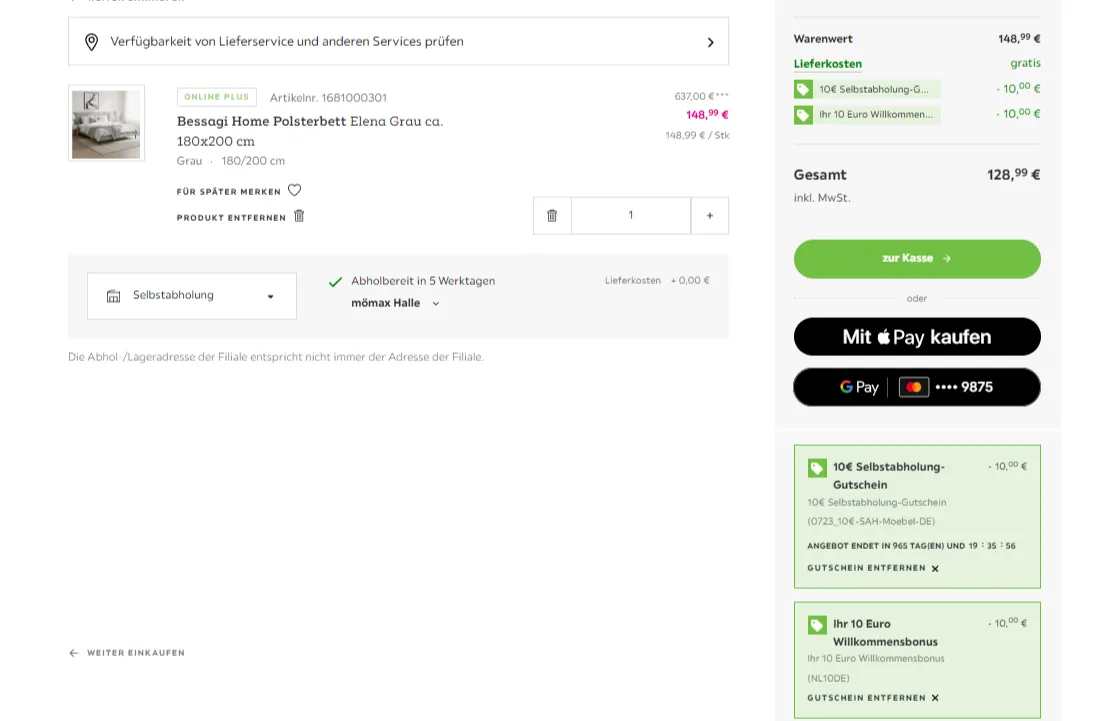
Task: Click Ihr 10 Euro Willkommen... coupon chip
Action: (x=868, y=115)
